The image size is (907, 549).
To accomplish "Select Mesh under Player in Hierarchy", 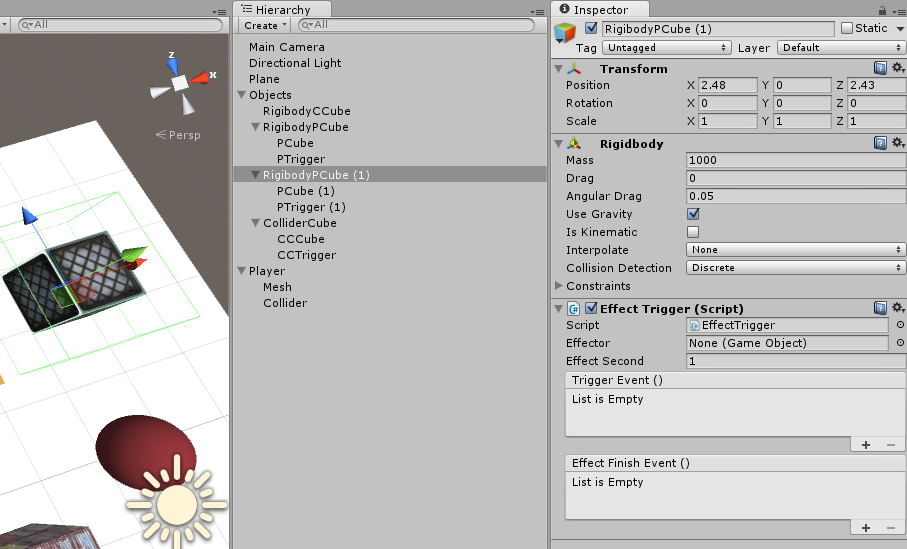I will click(x=277, y=287).
